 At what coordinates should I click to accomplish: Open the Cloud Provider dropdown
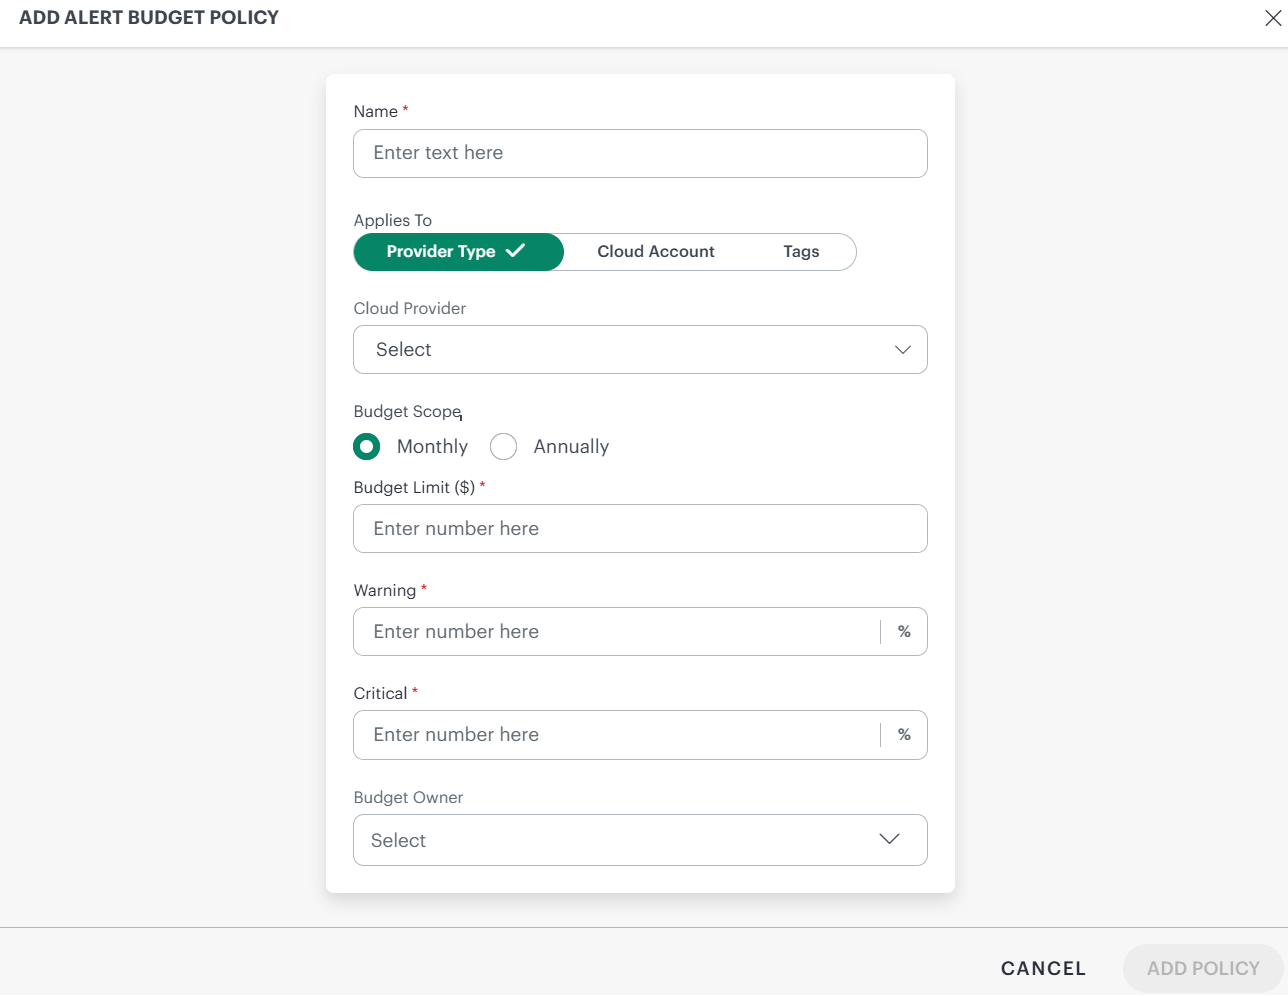pyautogui.click(x=640, y=350)
